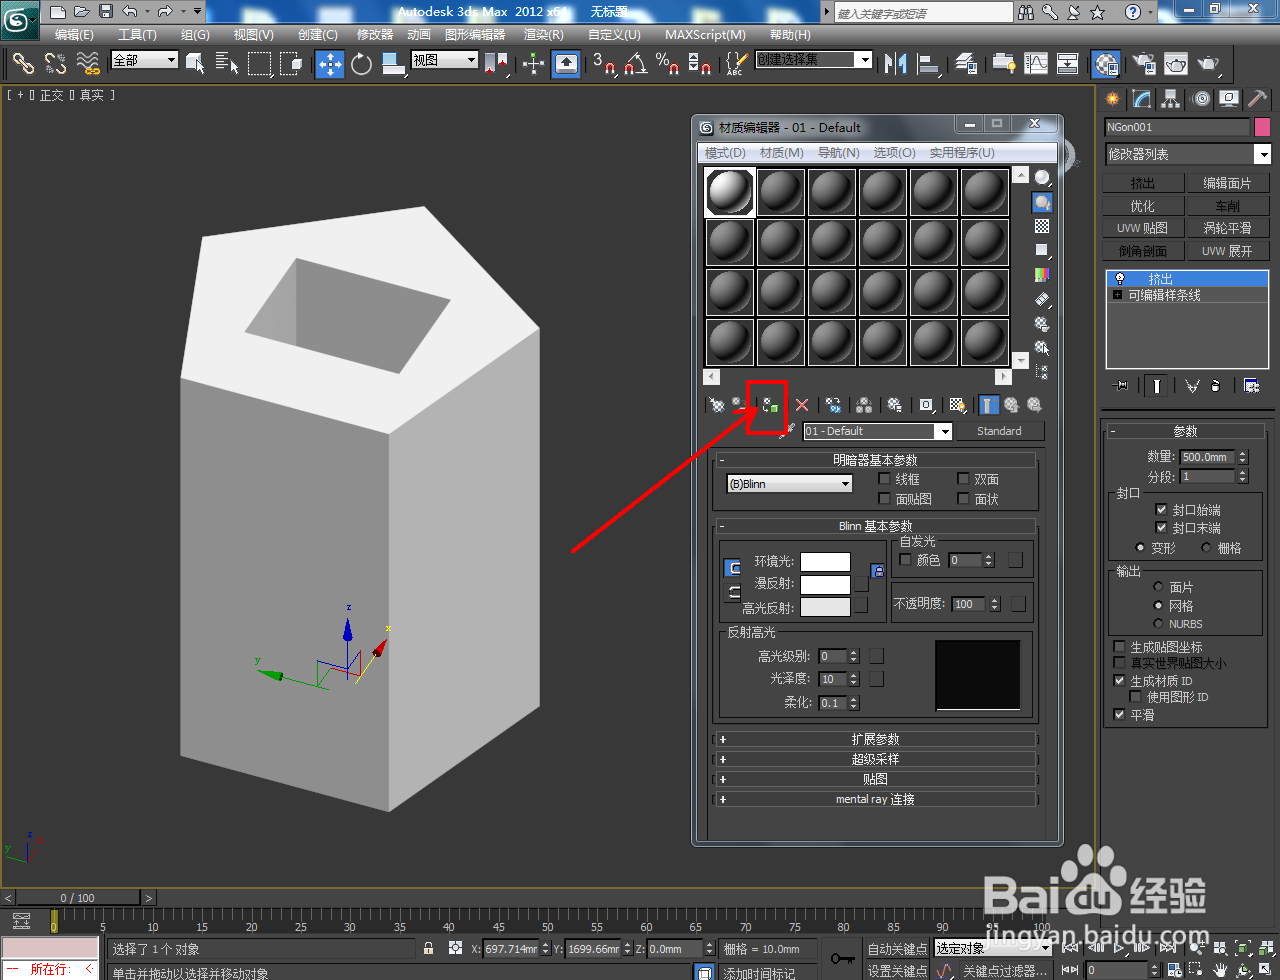Click the Unlink Selection tool
Viewport: 1280px width, 980px height.
pyautogui.click(x=56, y=64)
